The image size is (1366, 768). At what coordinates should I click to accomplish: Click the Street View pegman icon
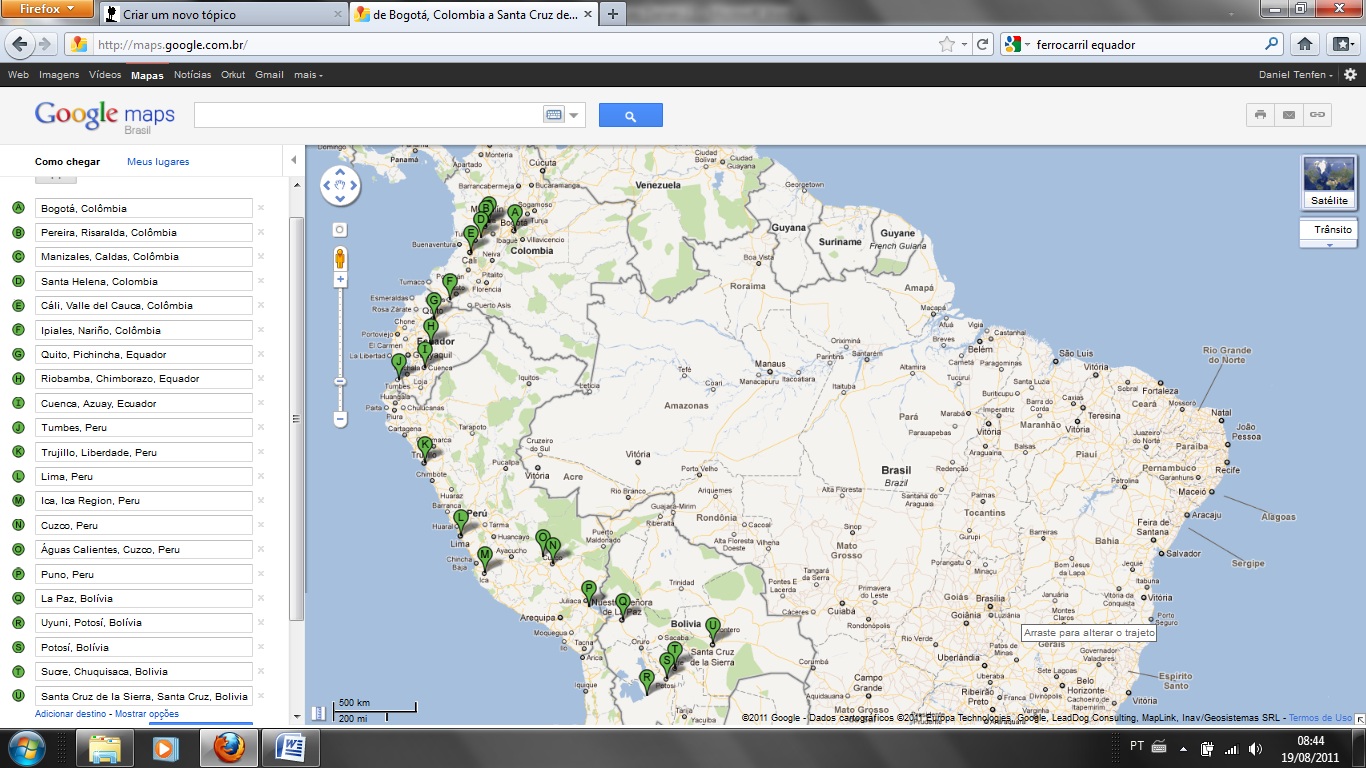340,258
